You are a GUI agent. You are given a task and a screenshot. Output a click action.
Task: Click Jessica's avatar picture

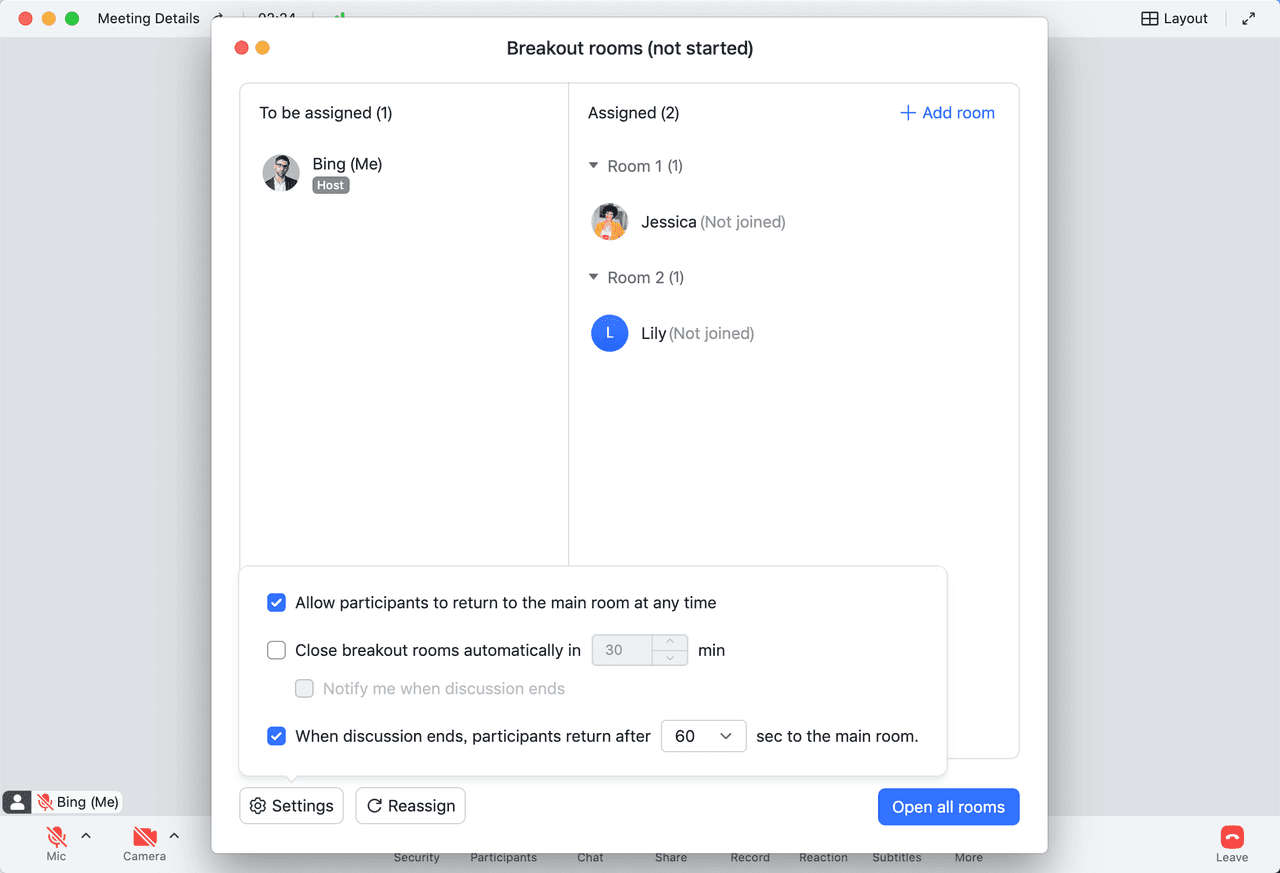pos(610,222)
